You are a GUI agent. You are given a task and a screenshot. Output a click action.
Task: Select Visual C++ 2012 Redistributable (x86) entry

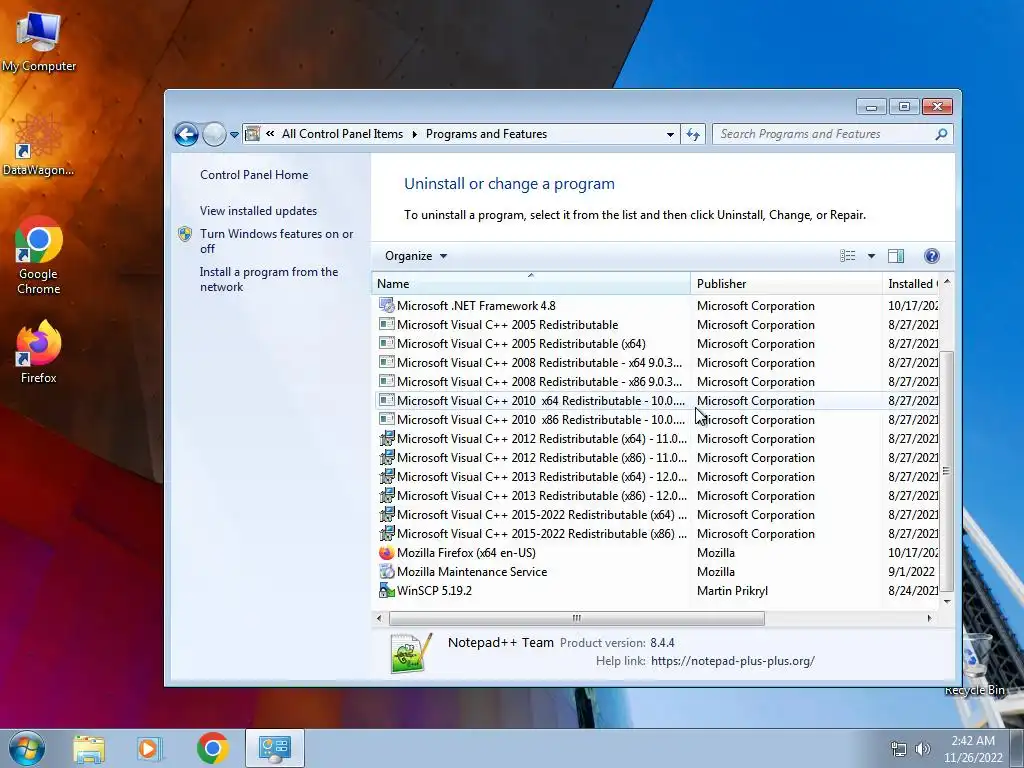[542, 457]
